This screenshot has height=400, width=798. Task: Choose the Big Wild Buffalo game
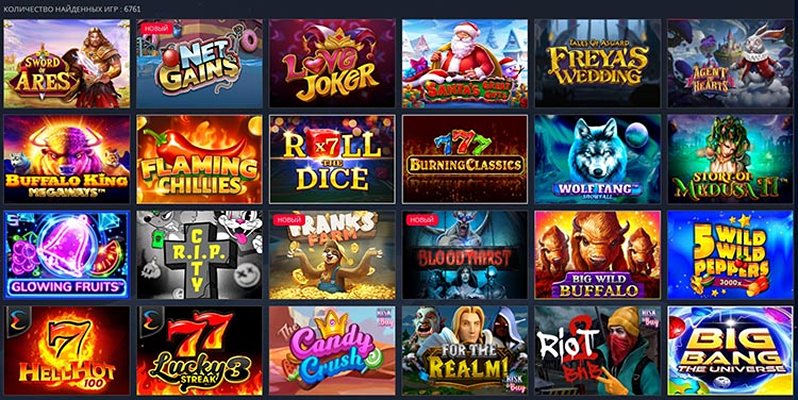(597, 255)
